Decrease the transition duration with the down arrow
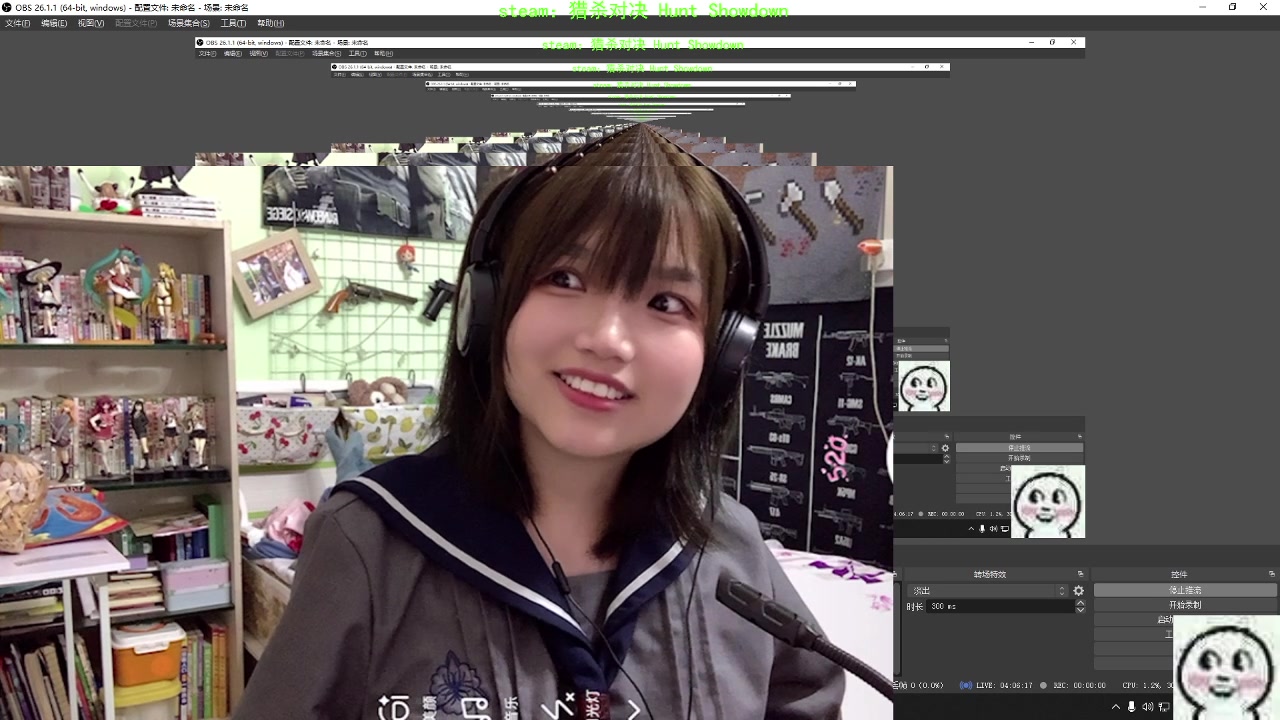Image resolution: width=1280 pixels, height=720 pixels. [1080, 610]
